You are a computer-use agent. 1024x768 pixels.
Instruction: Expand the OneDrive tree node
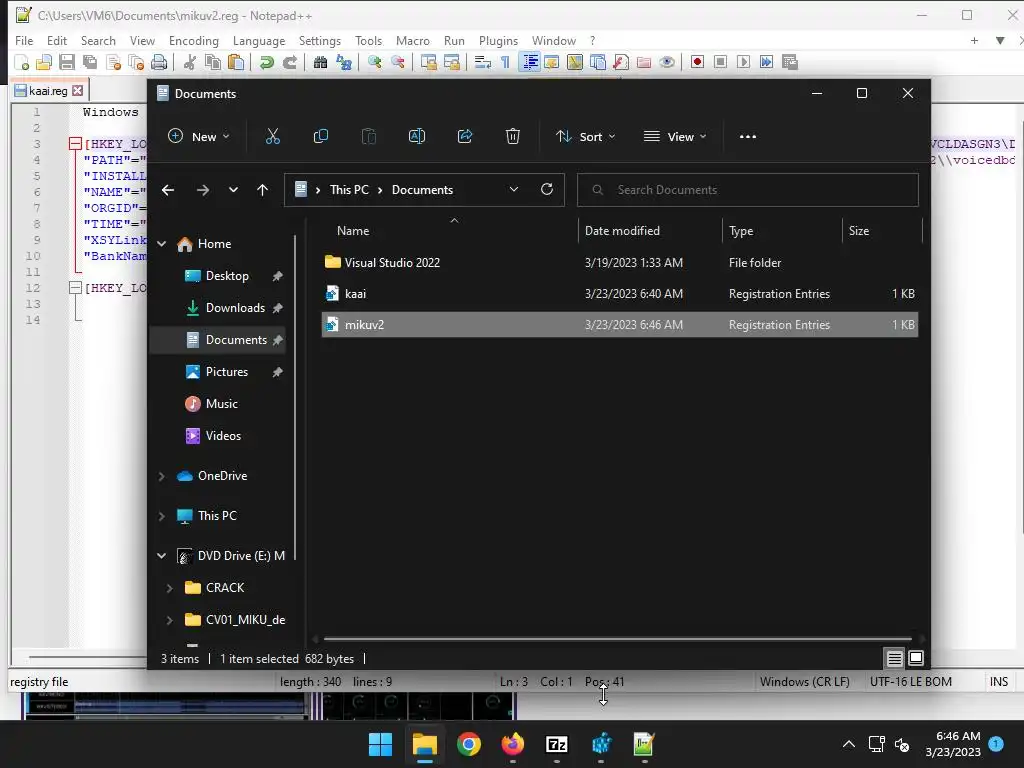coord(162,476)
